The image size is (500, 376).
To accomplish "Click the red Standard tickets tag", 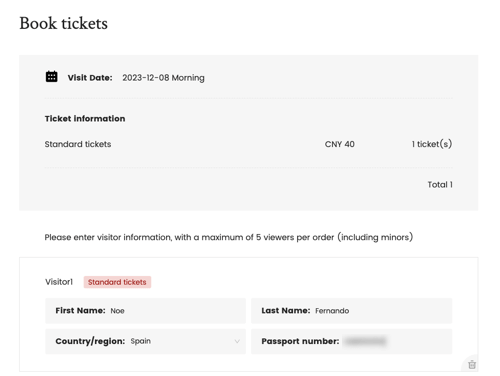I will 117,282.
